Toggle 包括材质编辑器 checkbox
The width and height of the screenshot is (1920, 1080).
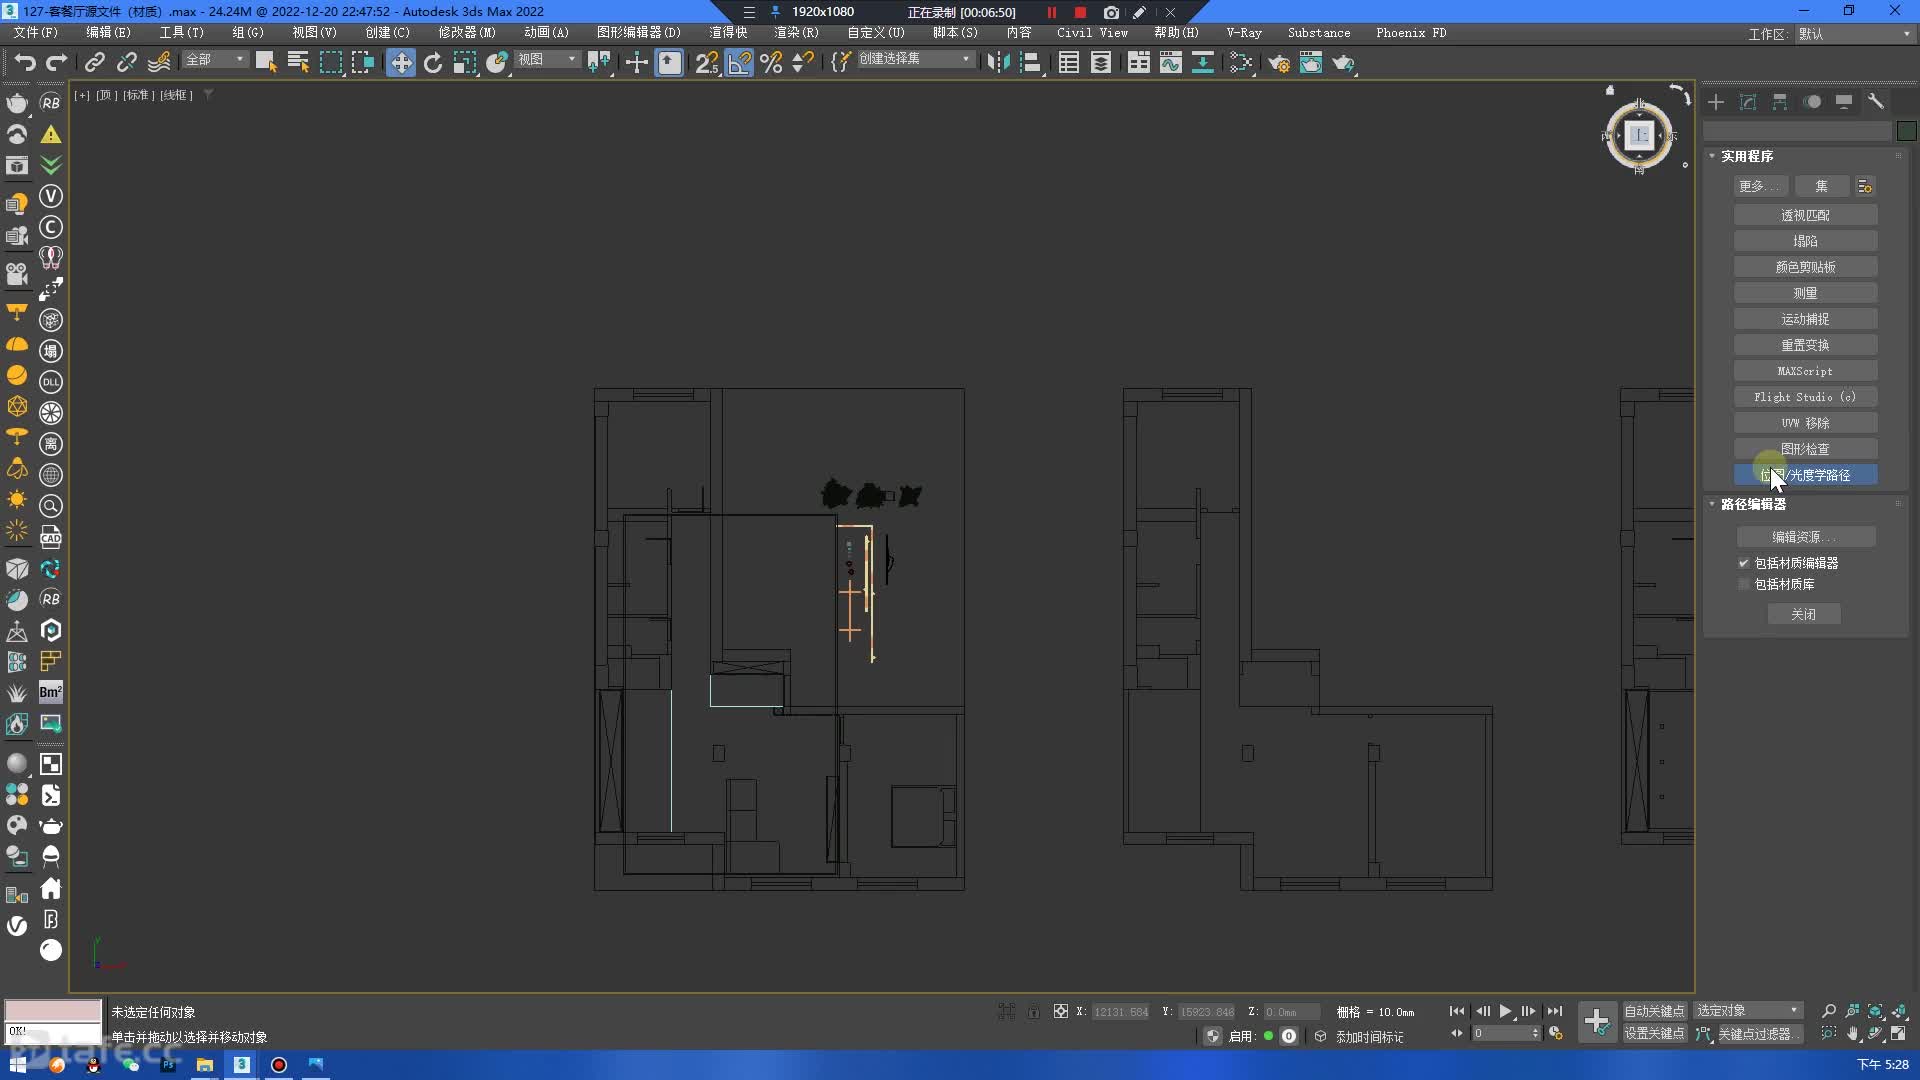[x=1744, y=563]
